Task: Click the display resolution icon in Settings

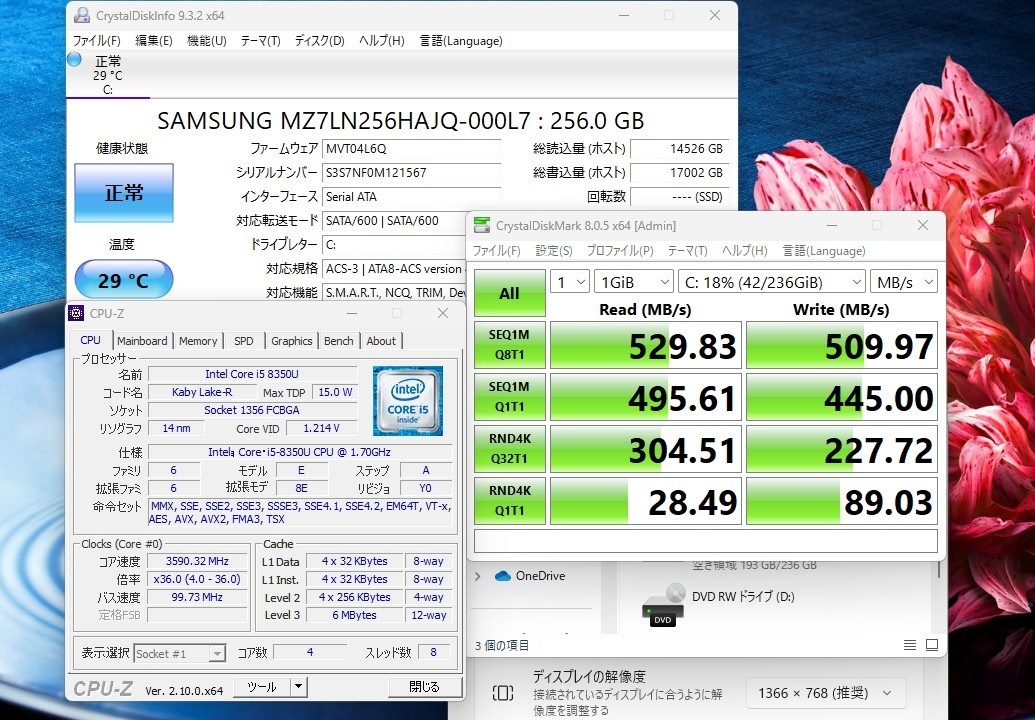Action: pos(503,693)
